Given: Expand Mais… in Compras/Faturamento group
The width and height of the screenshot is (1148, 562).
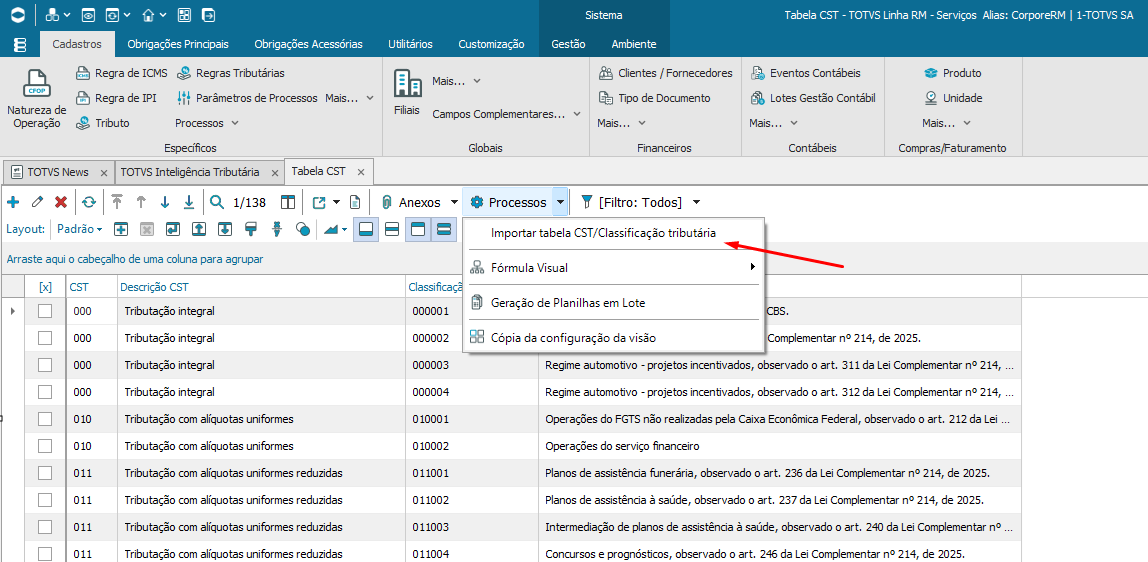Looking at the screenshot, I should click(x=947, y=123).
